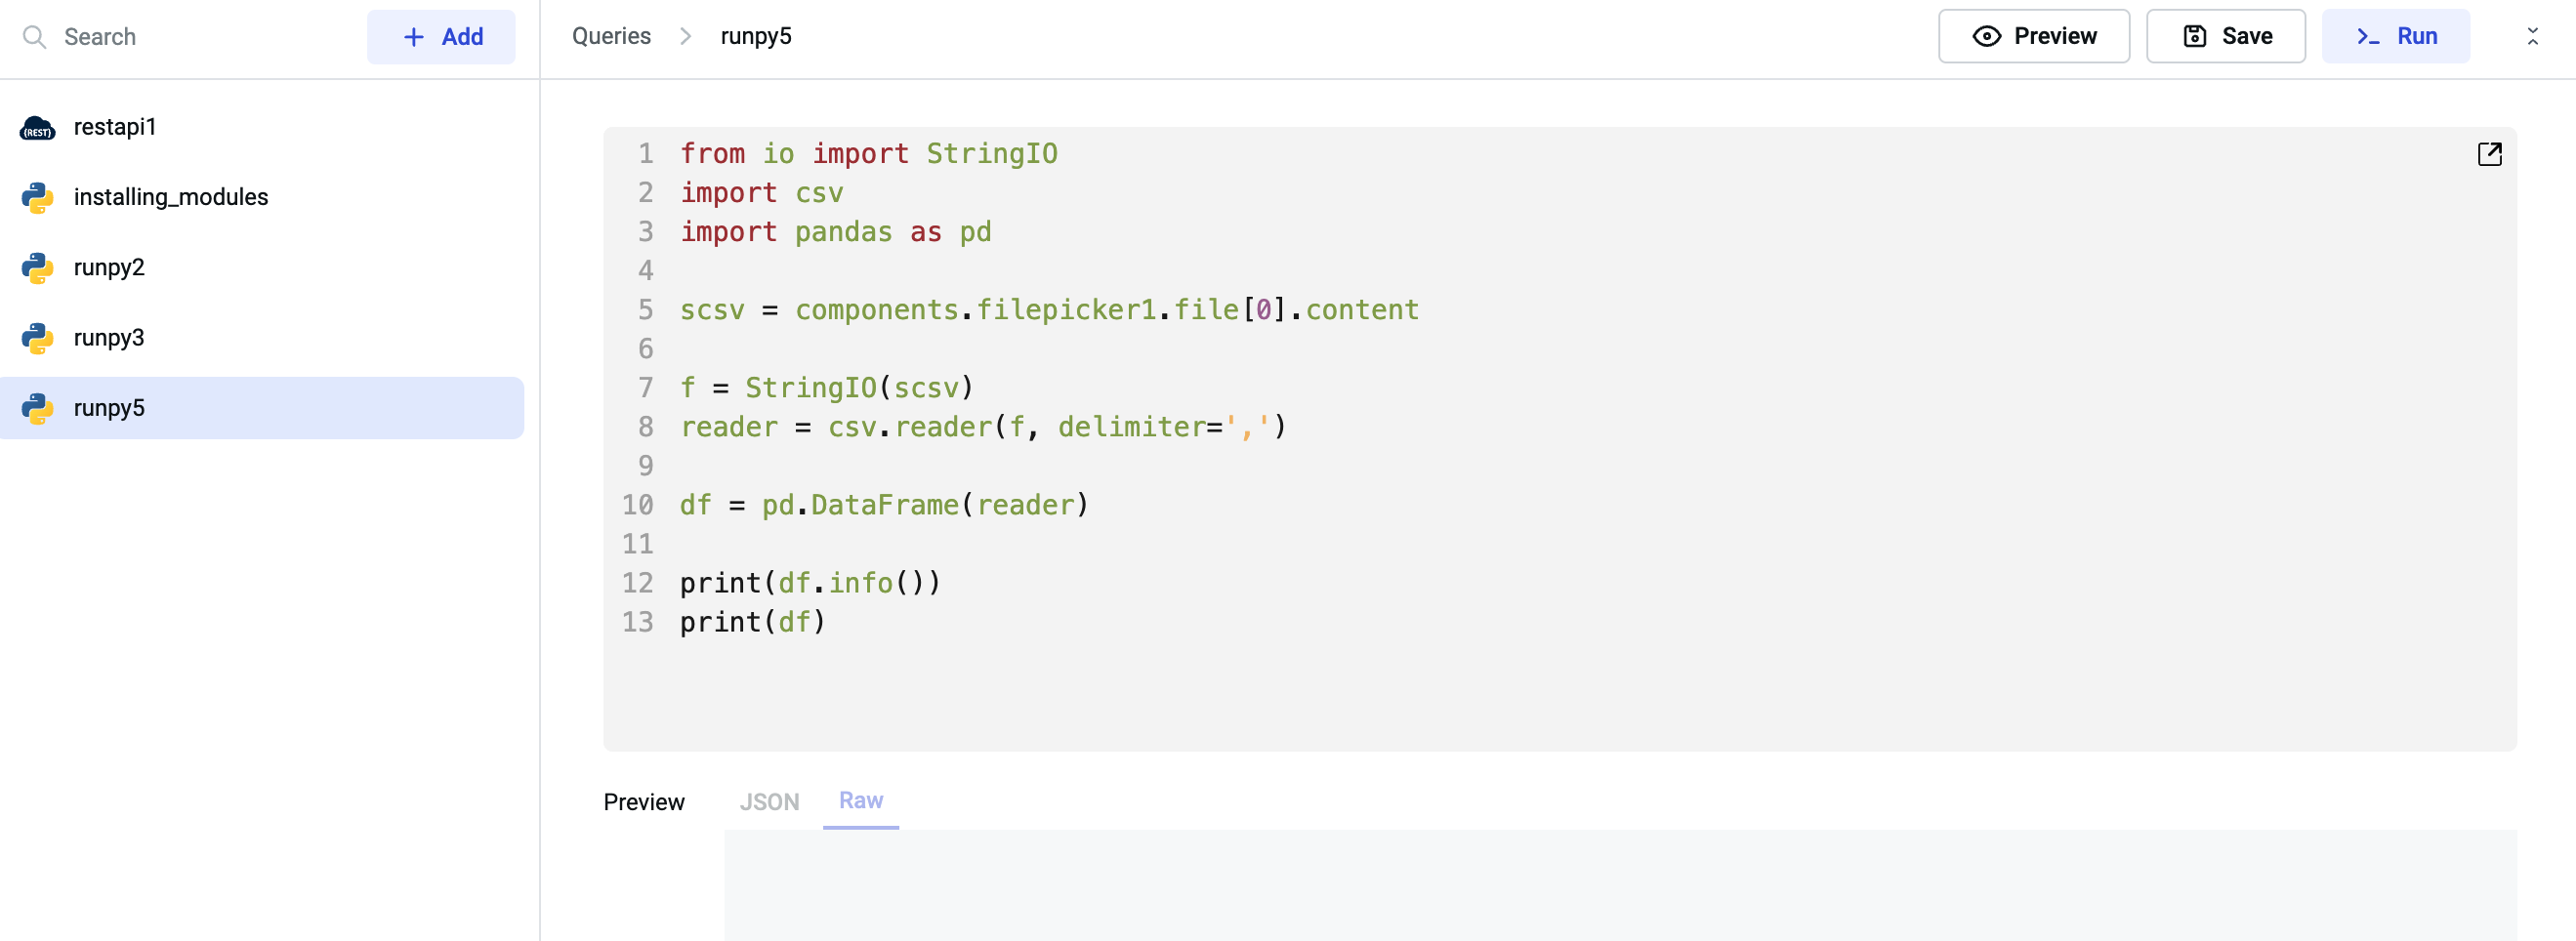Click the Python icon beside runpy2
The width and height of the screenshot is (2576, 941).
(37, 268)
